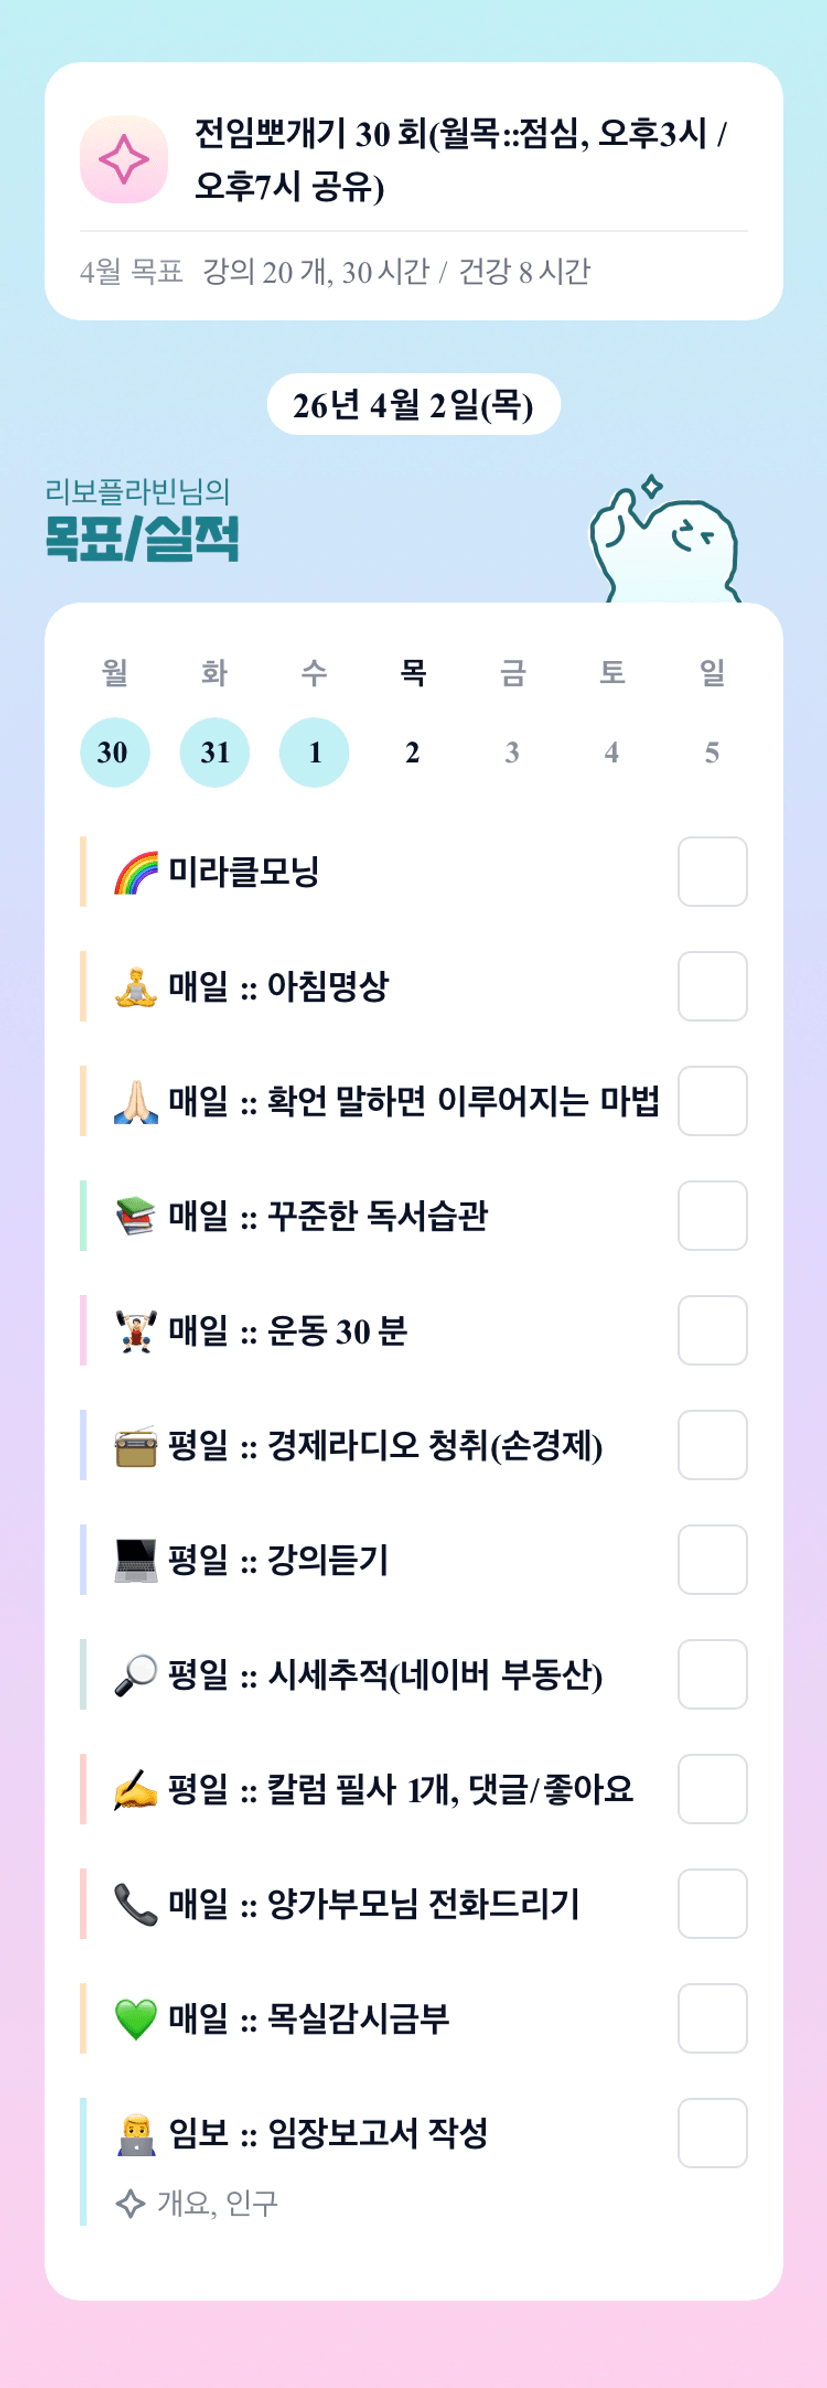
Task: Select Sunday the 5th in calendar
Action: pos(711,752)
